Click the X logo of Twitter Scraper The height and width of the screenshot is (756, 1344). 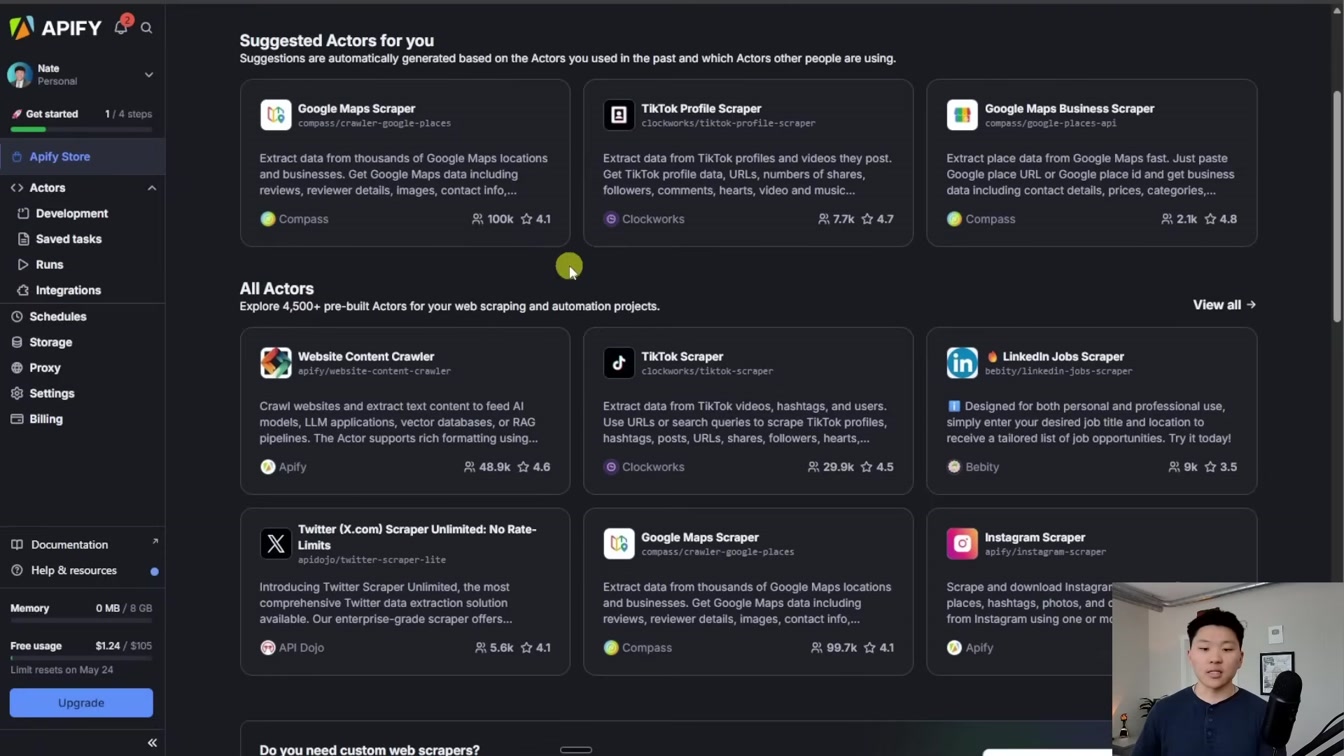(276, 544)
